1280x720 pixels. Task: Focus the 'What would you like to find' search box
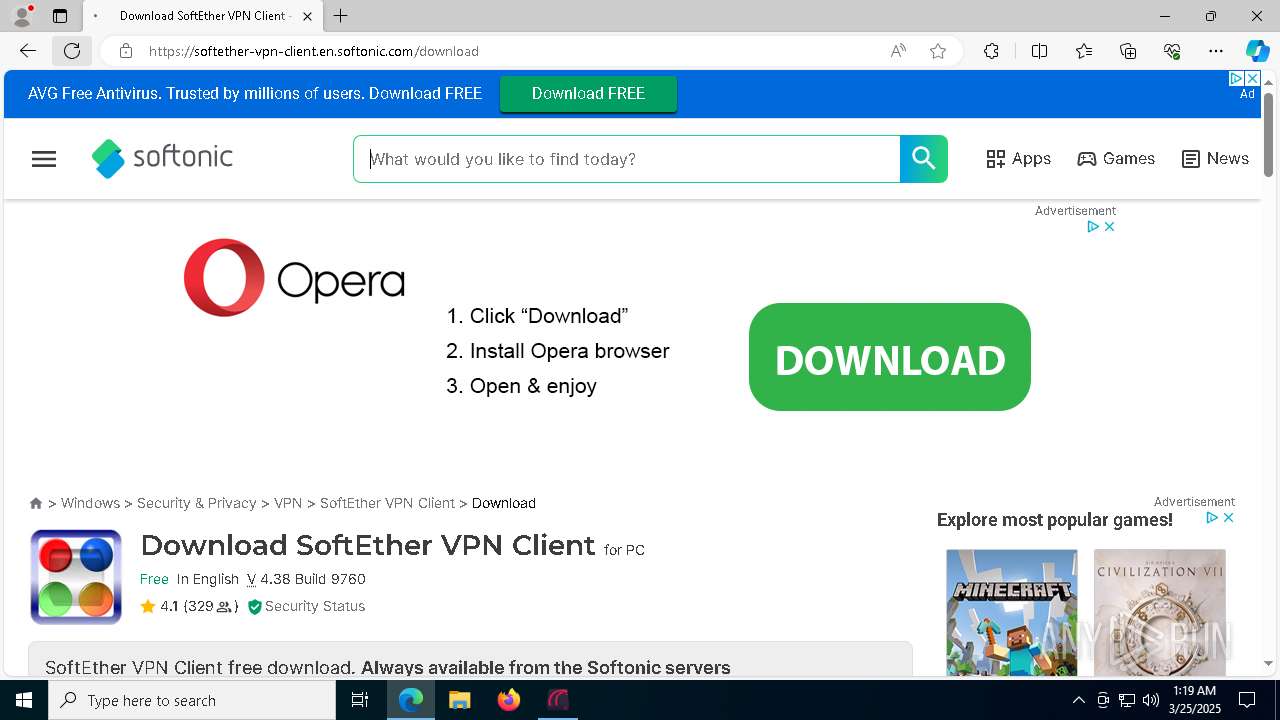click(627, 159)
